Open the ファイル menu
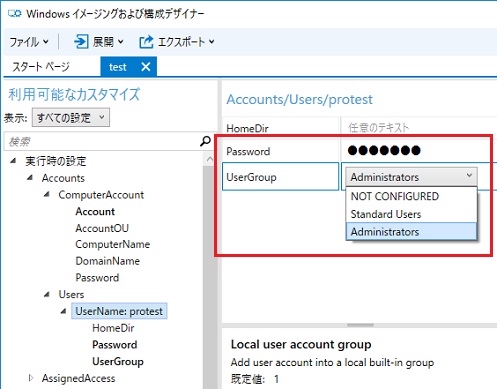 29,42
